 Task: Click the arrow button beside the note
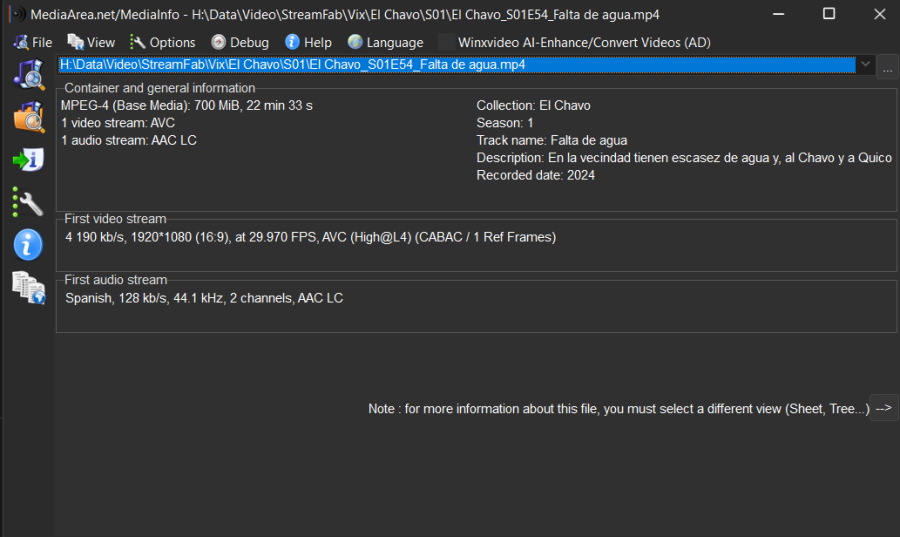pyautogui.click(x=884, y=408)
